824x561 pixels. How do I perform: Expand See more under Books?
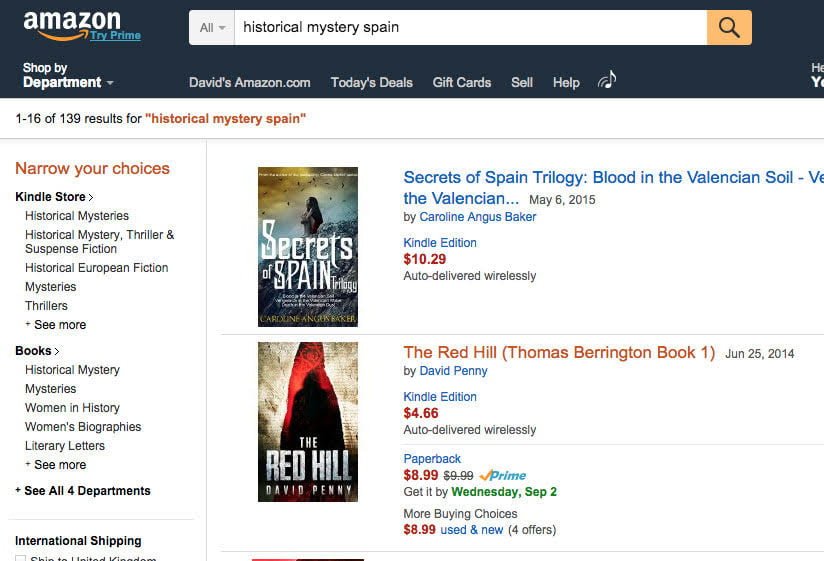tap(59, 465)
